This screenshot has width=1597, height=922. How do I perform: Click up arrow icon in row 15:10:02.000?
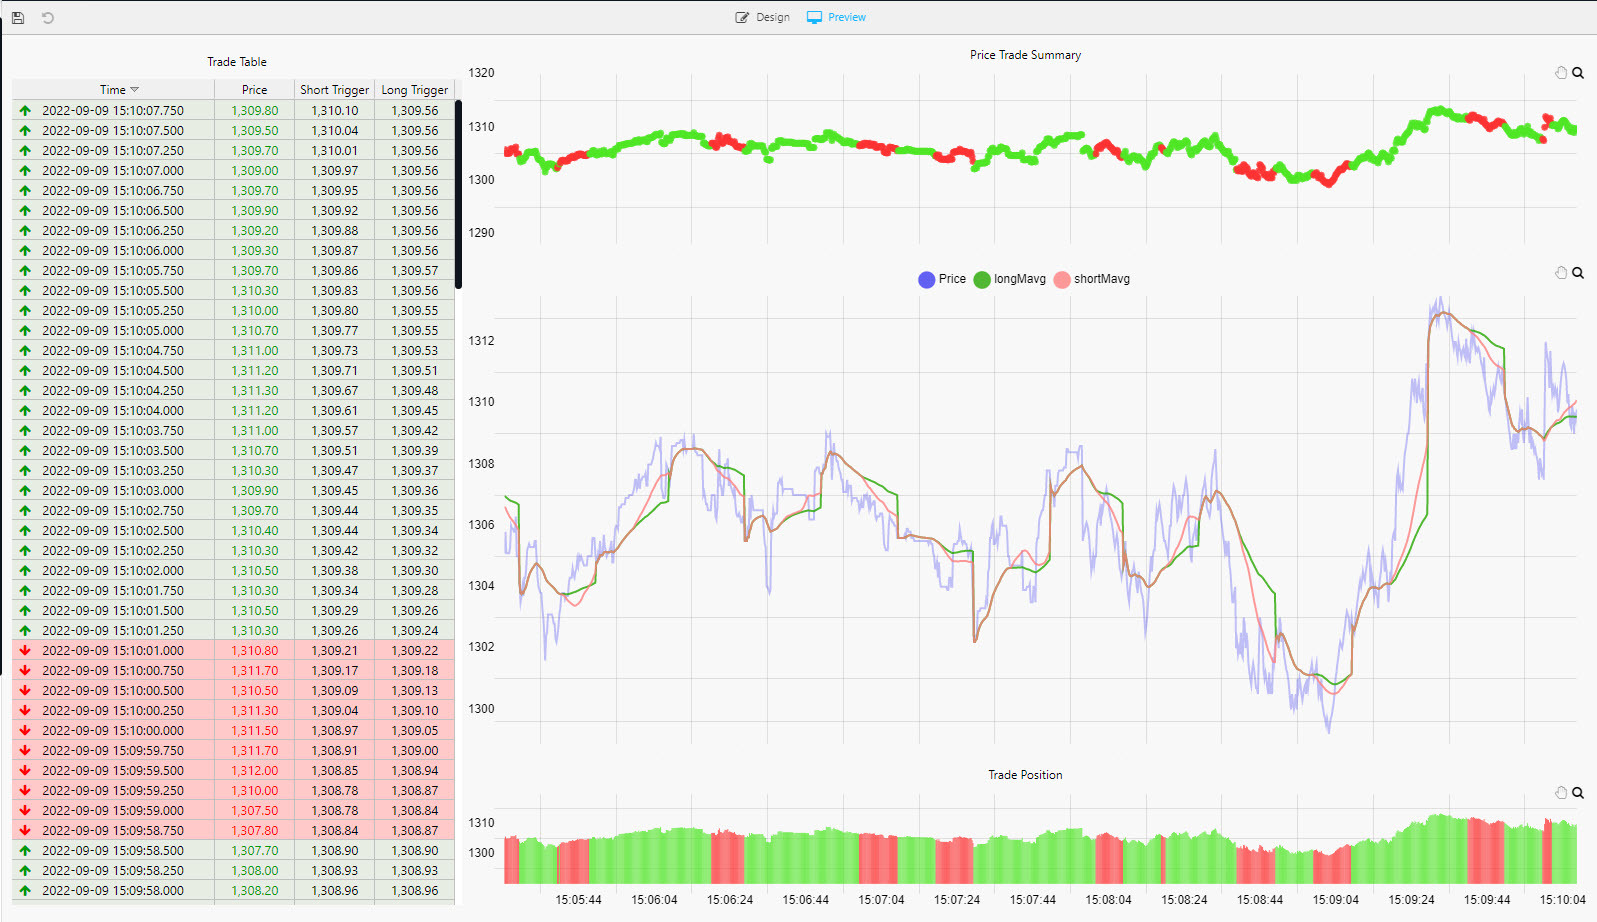tap(25, 571)
